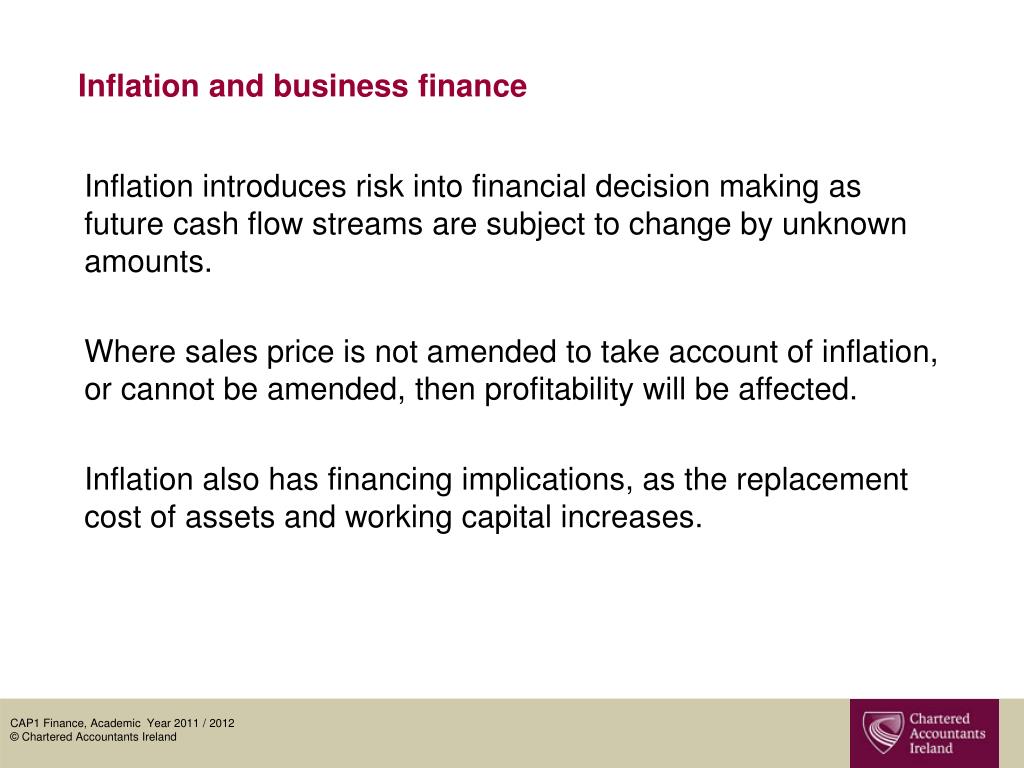Click the word 'amounts.' ending the first paragraph
The width and height of the screenshot is (1024, 768).
point(148,262)
